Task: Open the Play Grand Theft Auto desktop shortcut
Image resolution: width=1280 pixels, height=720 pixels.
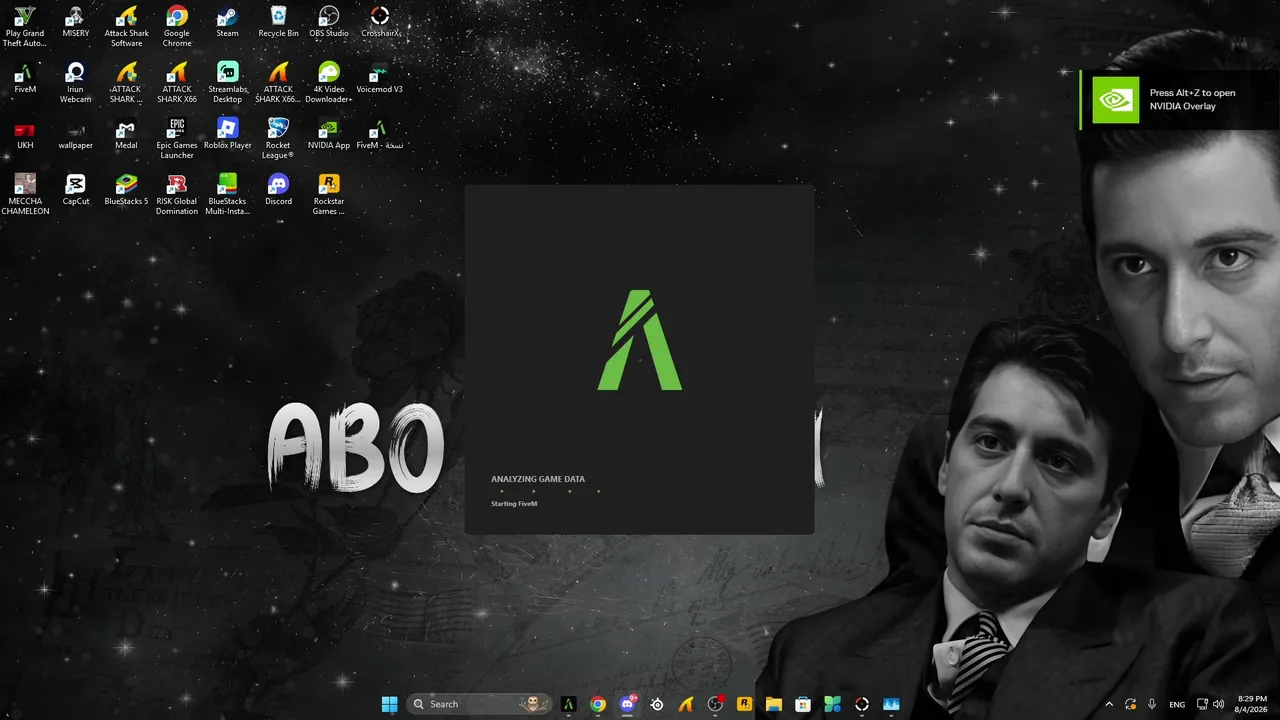Action: (x=25, y=27)
